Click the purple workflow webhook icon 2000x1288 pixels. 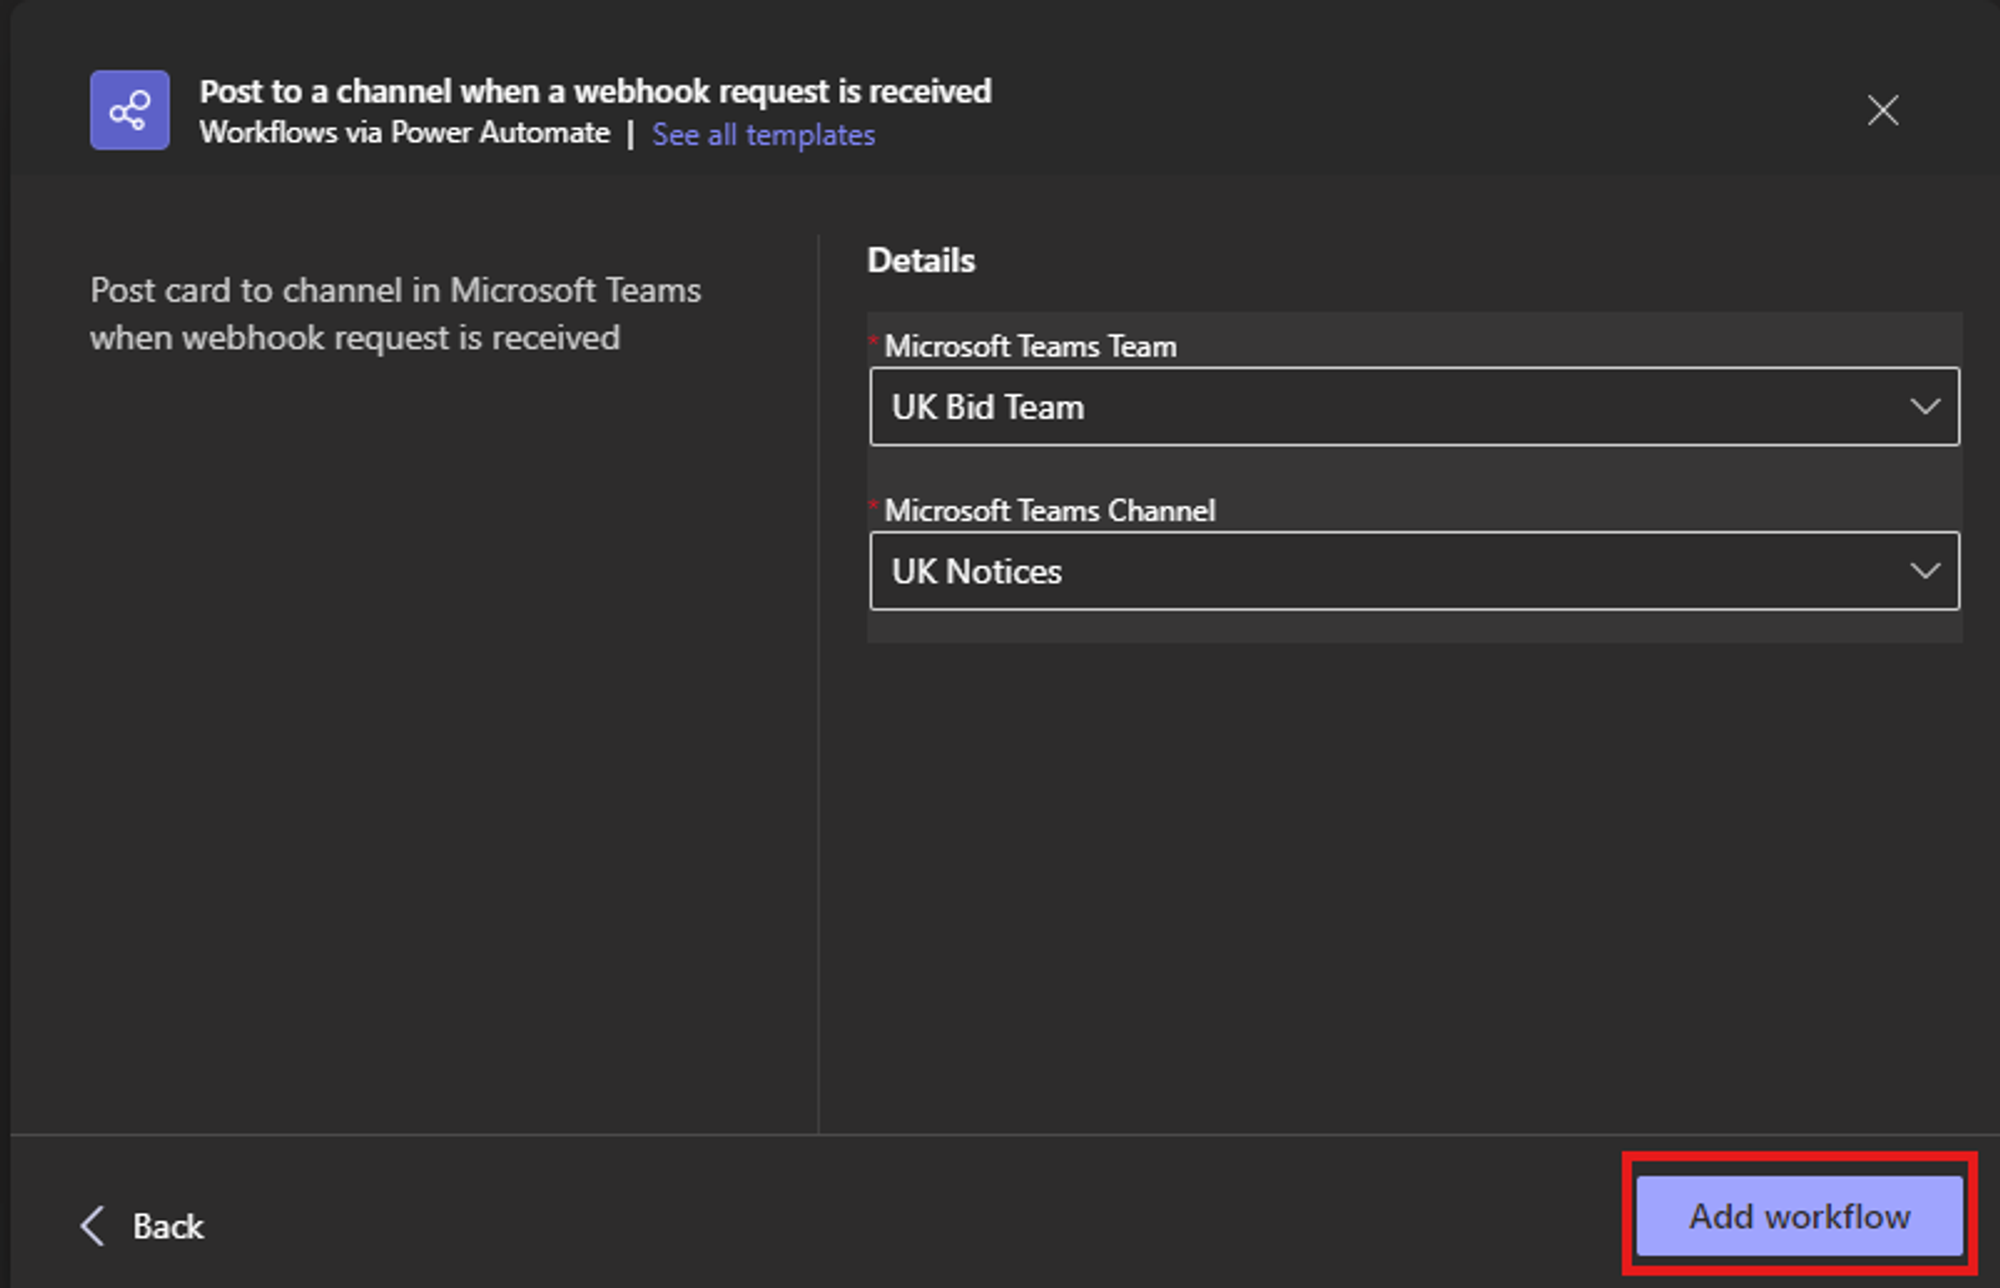coord(129,110)
